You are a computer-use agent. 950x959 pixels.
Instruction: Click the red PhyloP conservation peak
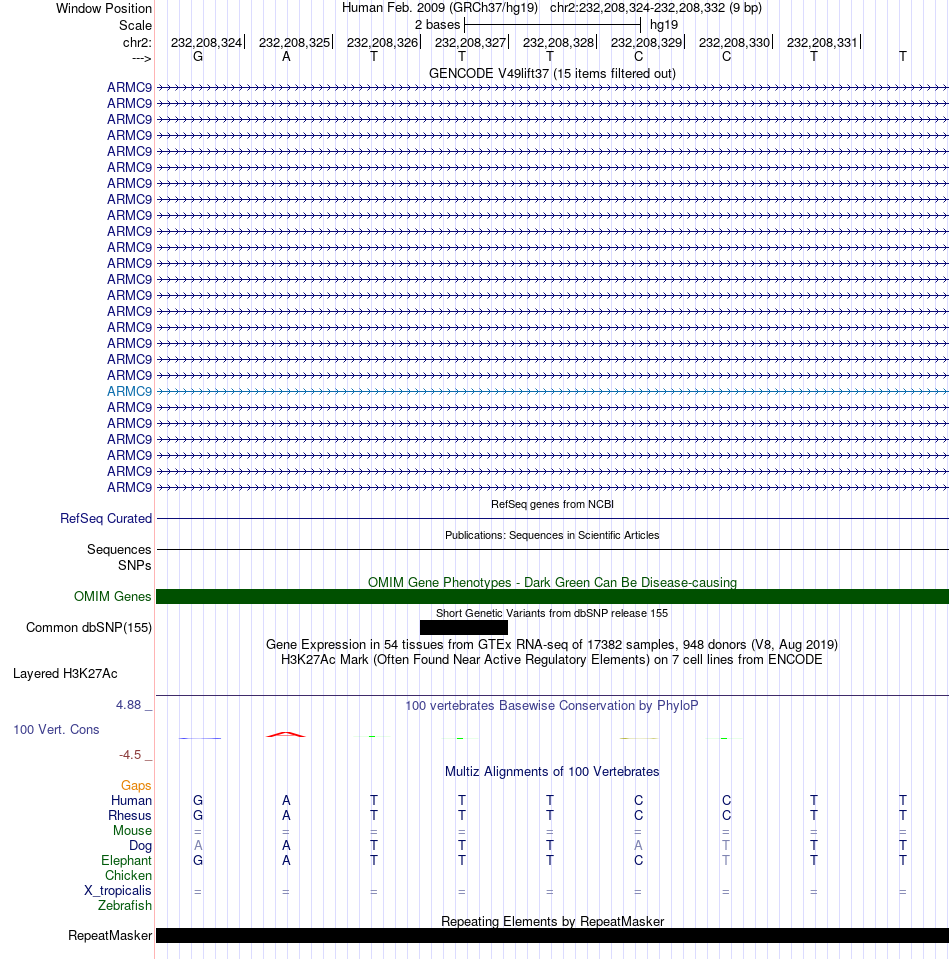(286, 735)
